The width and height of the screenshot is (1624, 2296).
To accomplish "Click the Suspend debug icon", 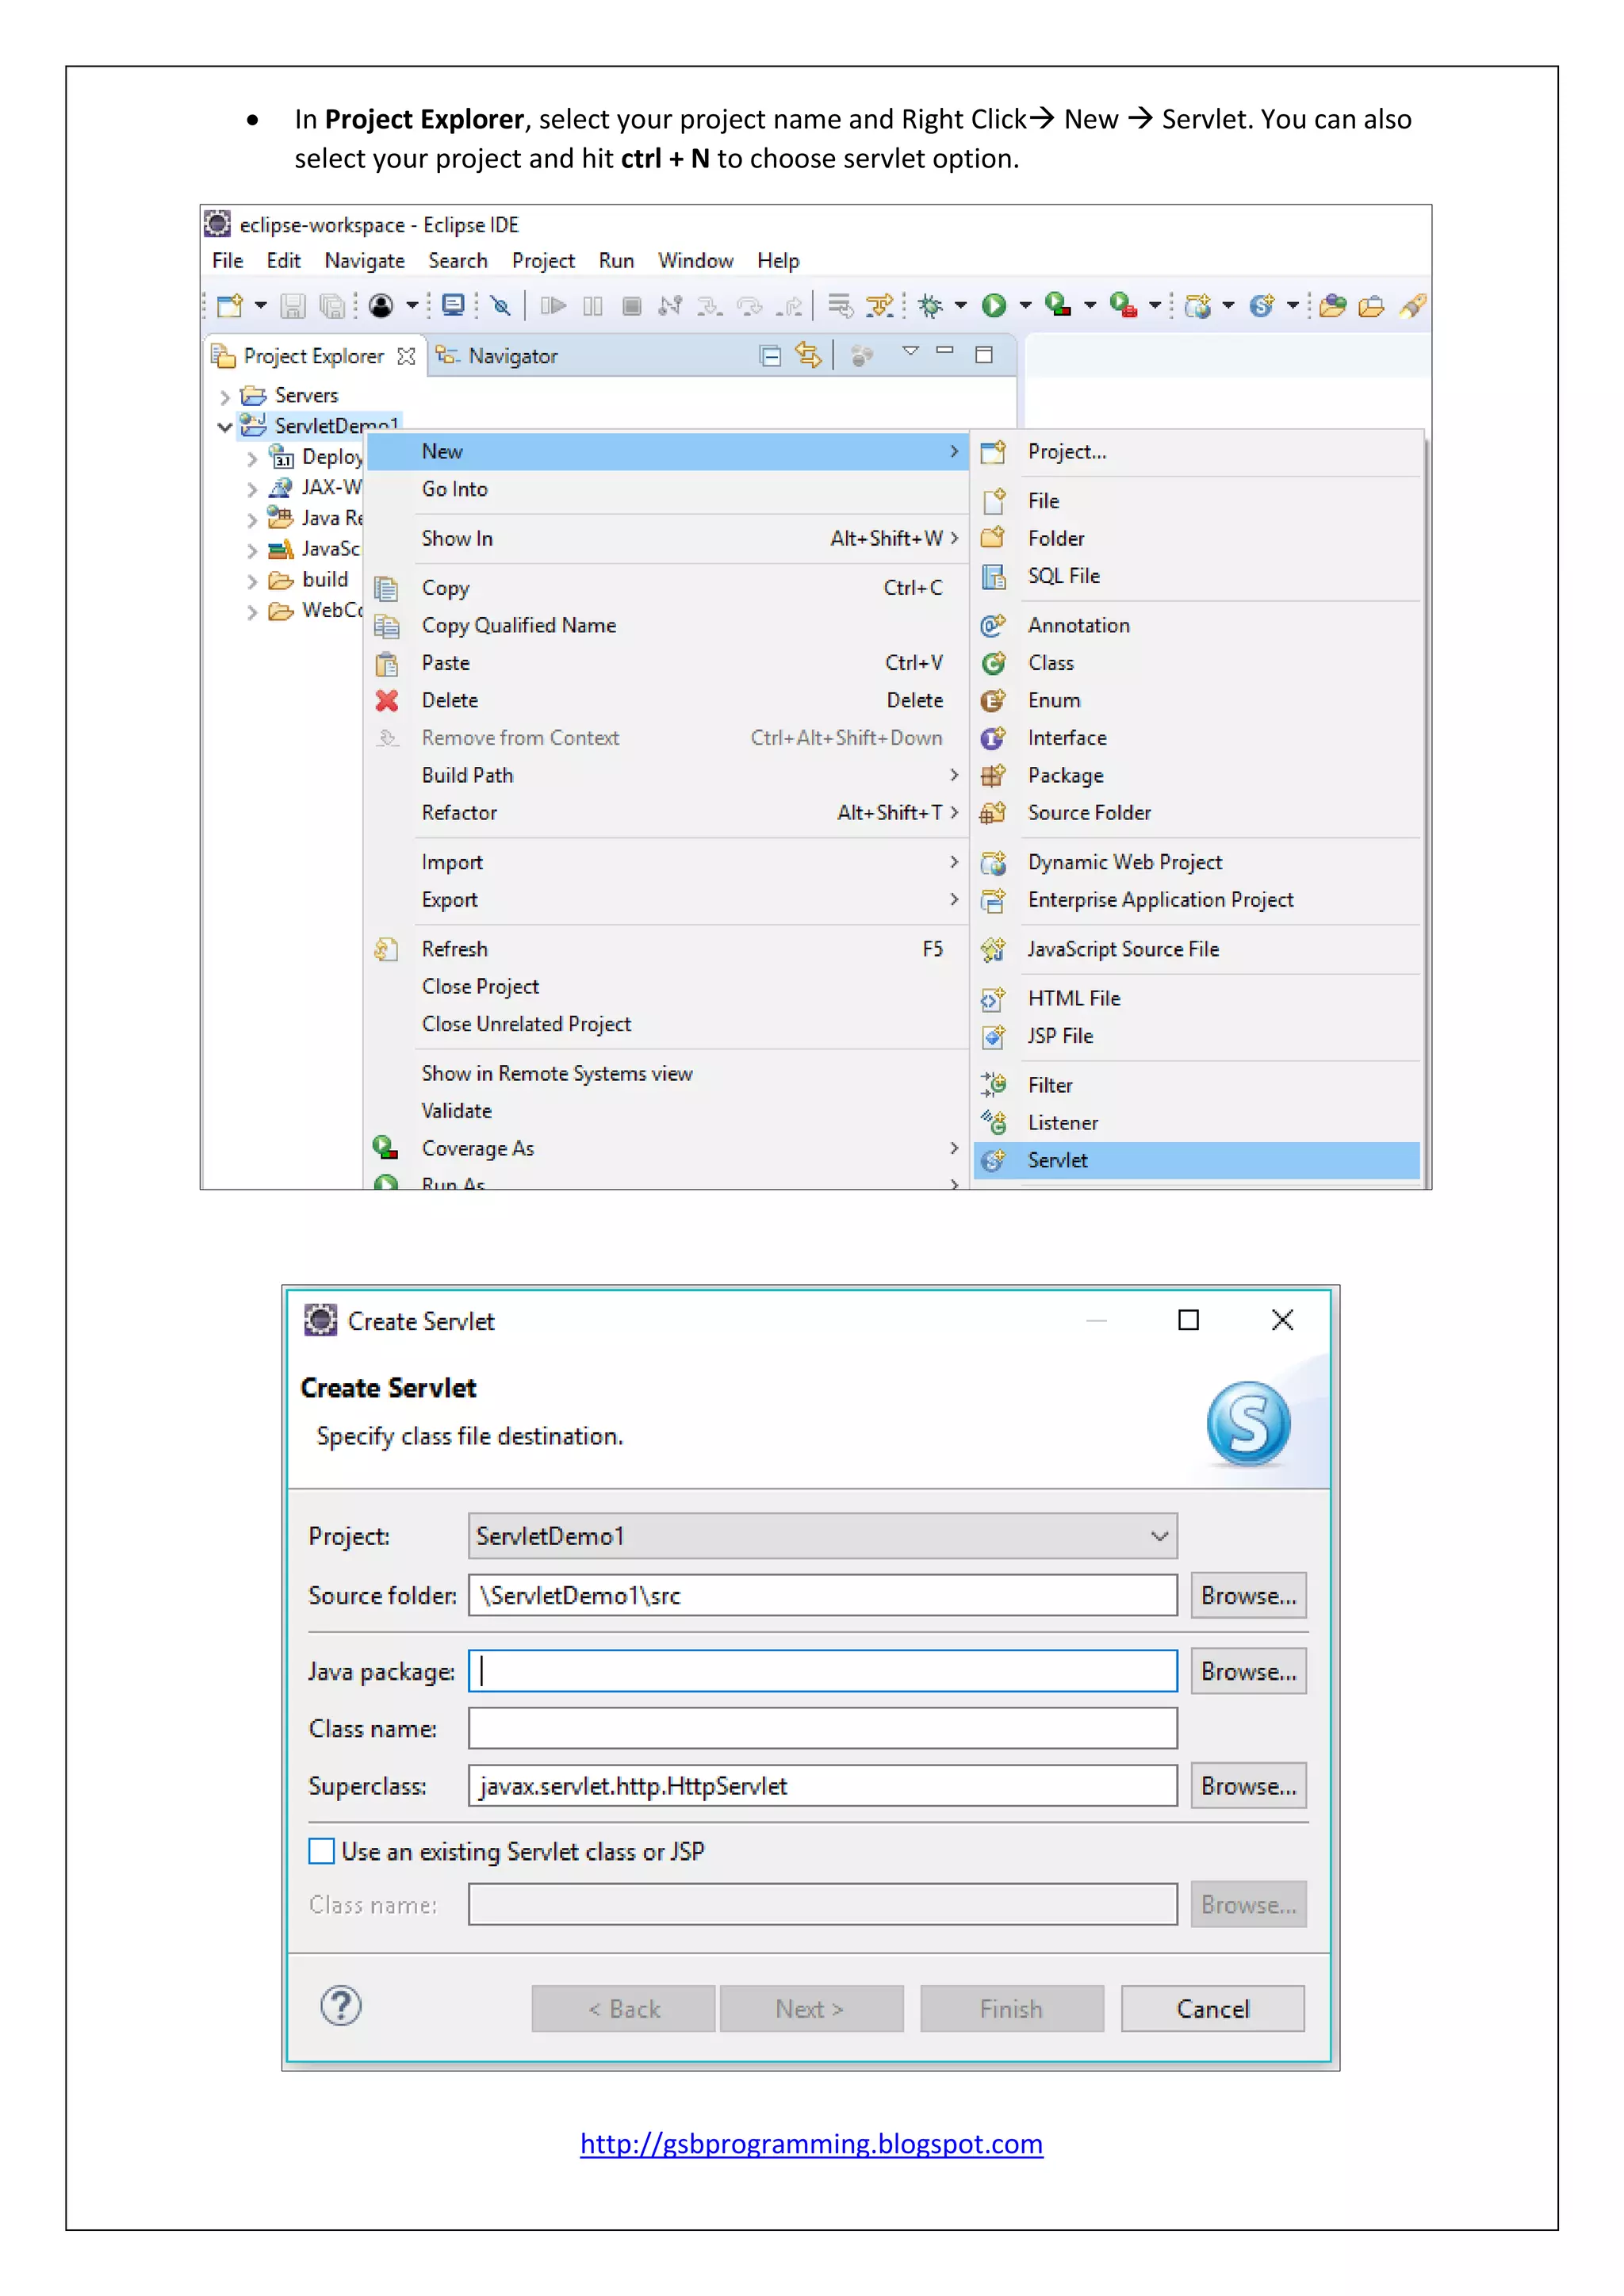I will point(593,305).
